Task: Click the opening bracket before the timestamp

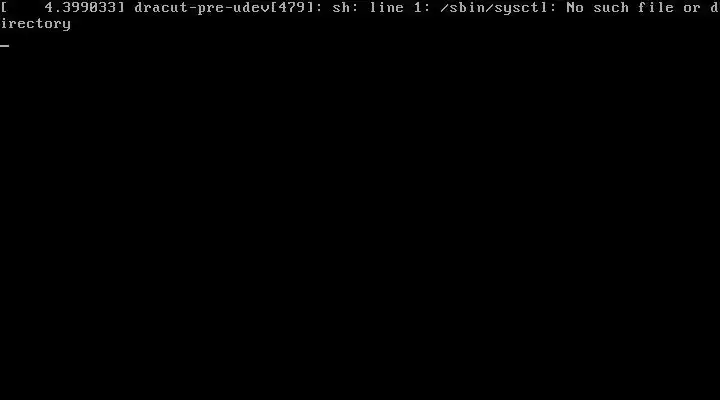Action: pos(4,7)
